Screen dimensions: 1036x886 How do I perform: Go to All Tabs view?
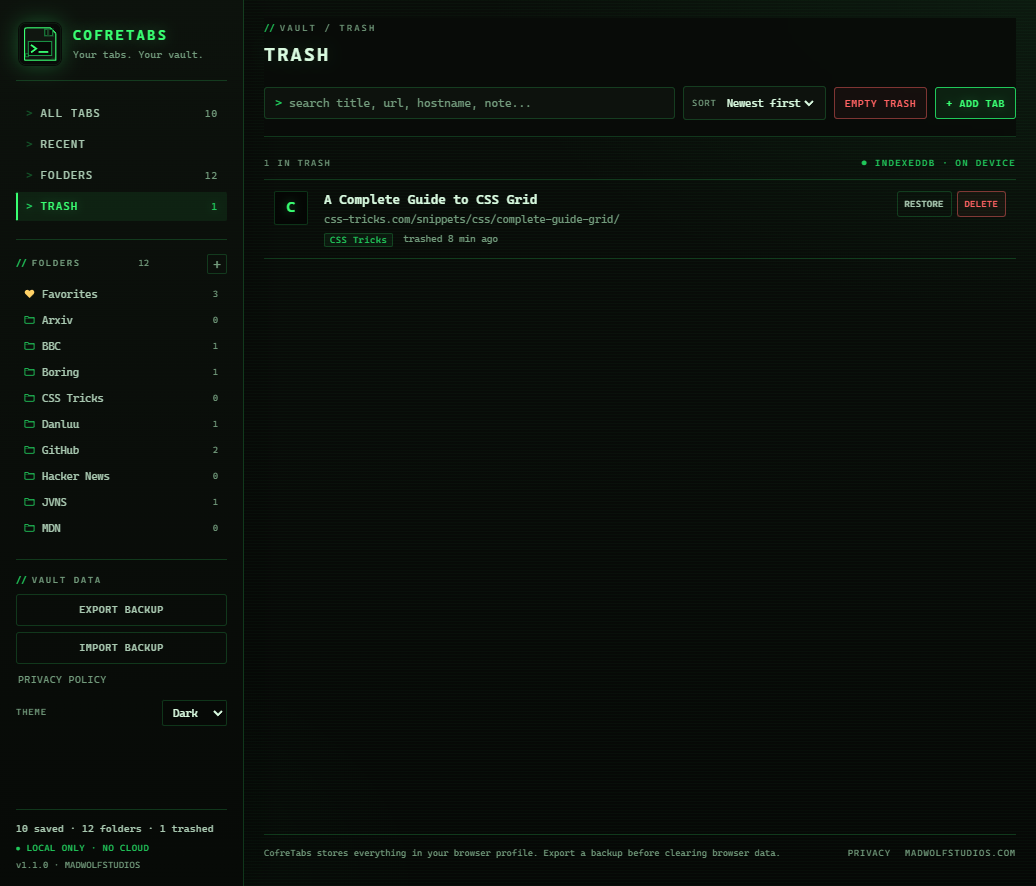coord(122,113)
